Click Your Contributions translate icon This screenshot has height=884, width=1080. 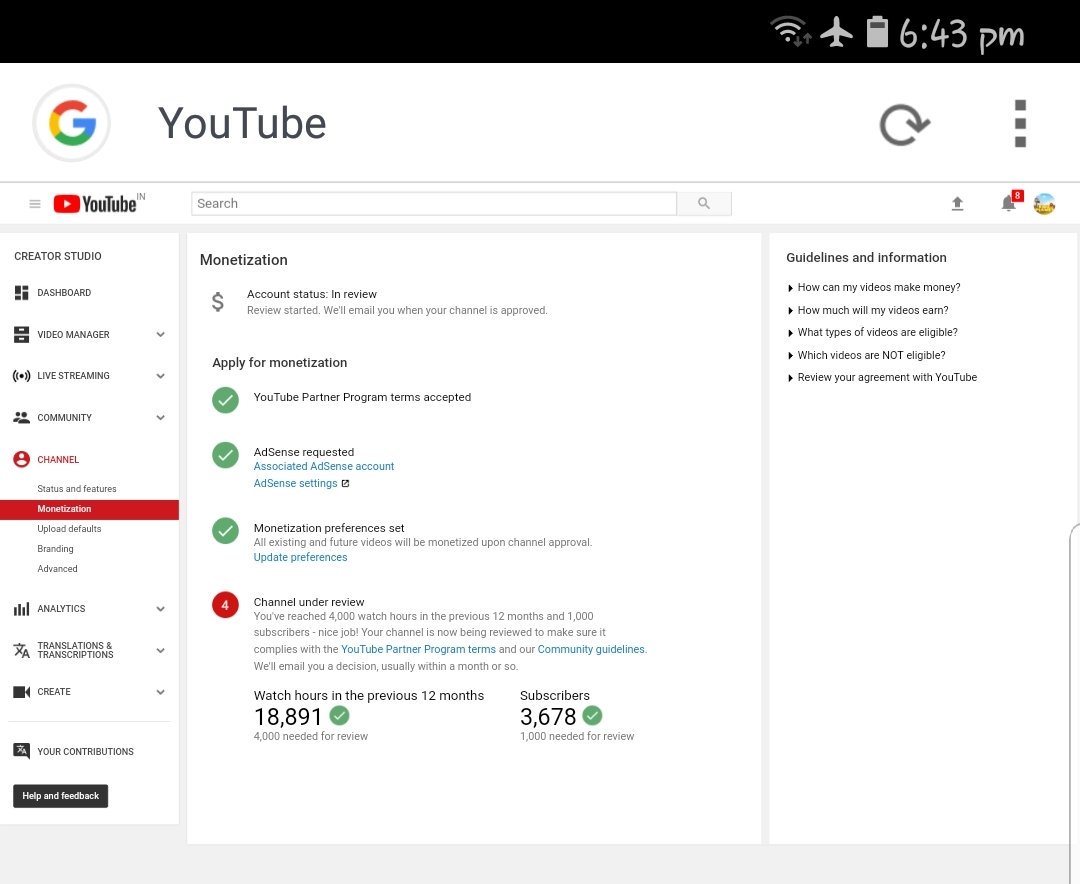tap(21, 751)
